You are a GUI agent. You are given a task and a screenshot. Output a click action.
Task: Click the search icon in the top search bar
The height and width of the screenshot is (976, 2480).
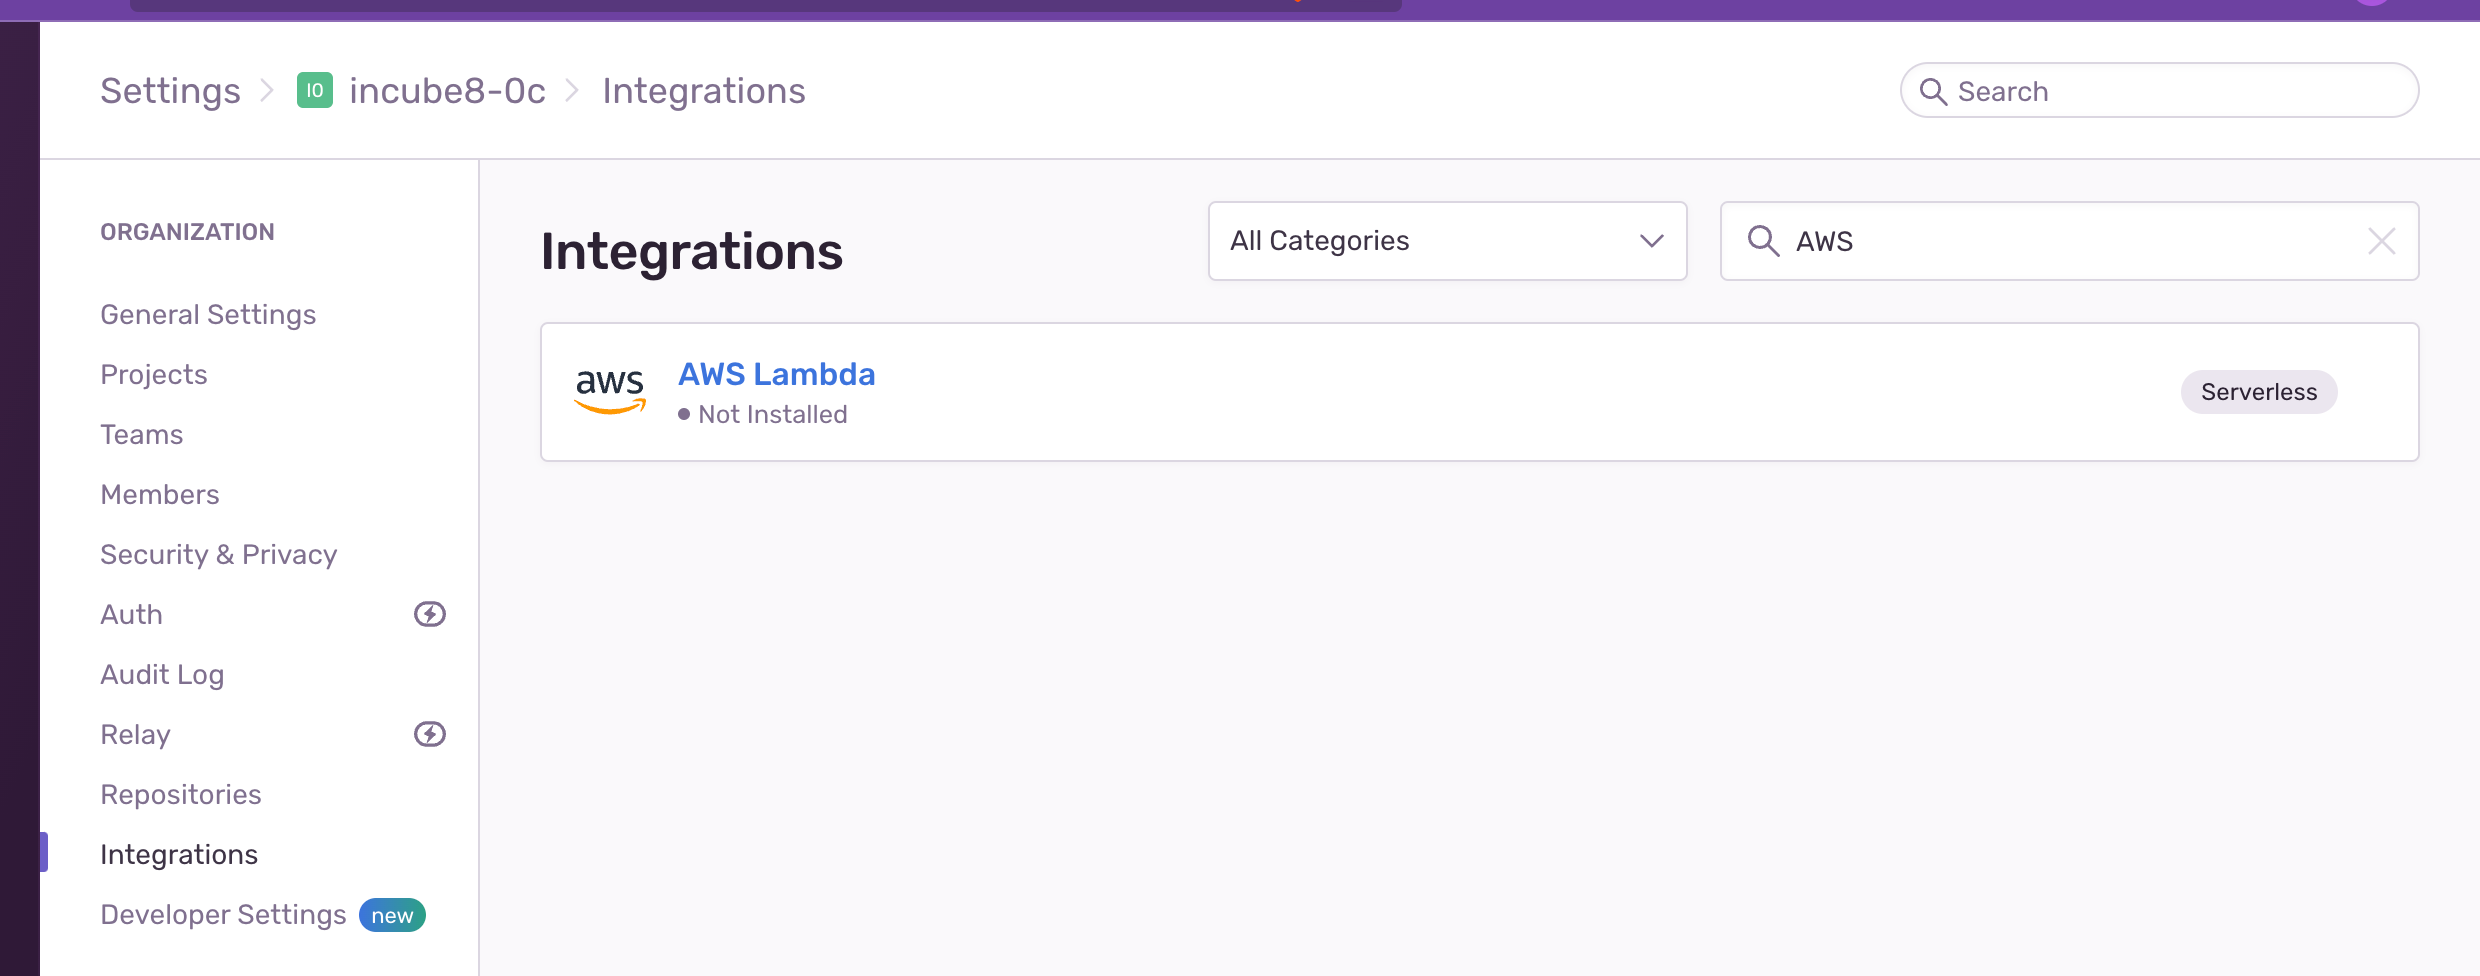click(x=1936, y=90)
